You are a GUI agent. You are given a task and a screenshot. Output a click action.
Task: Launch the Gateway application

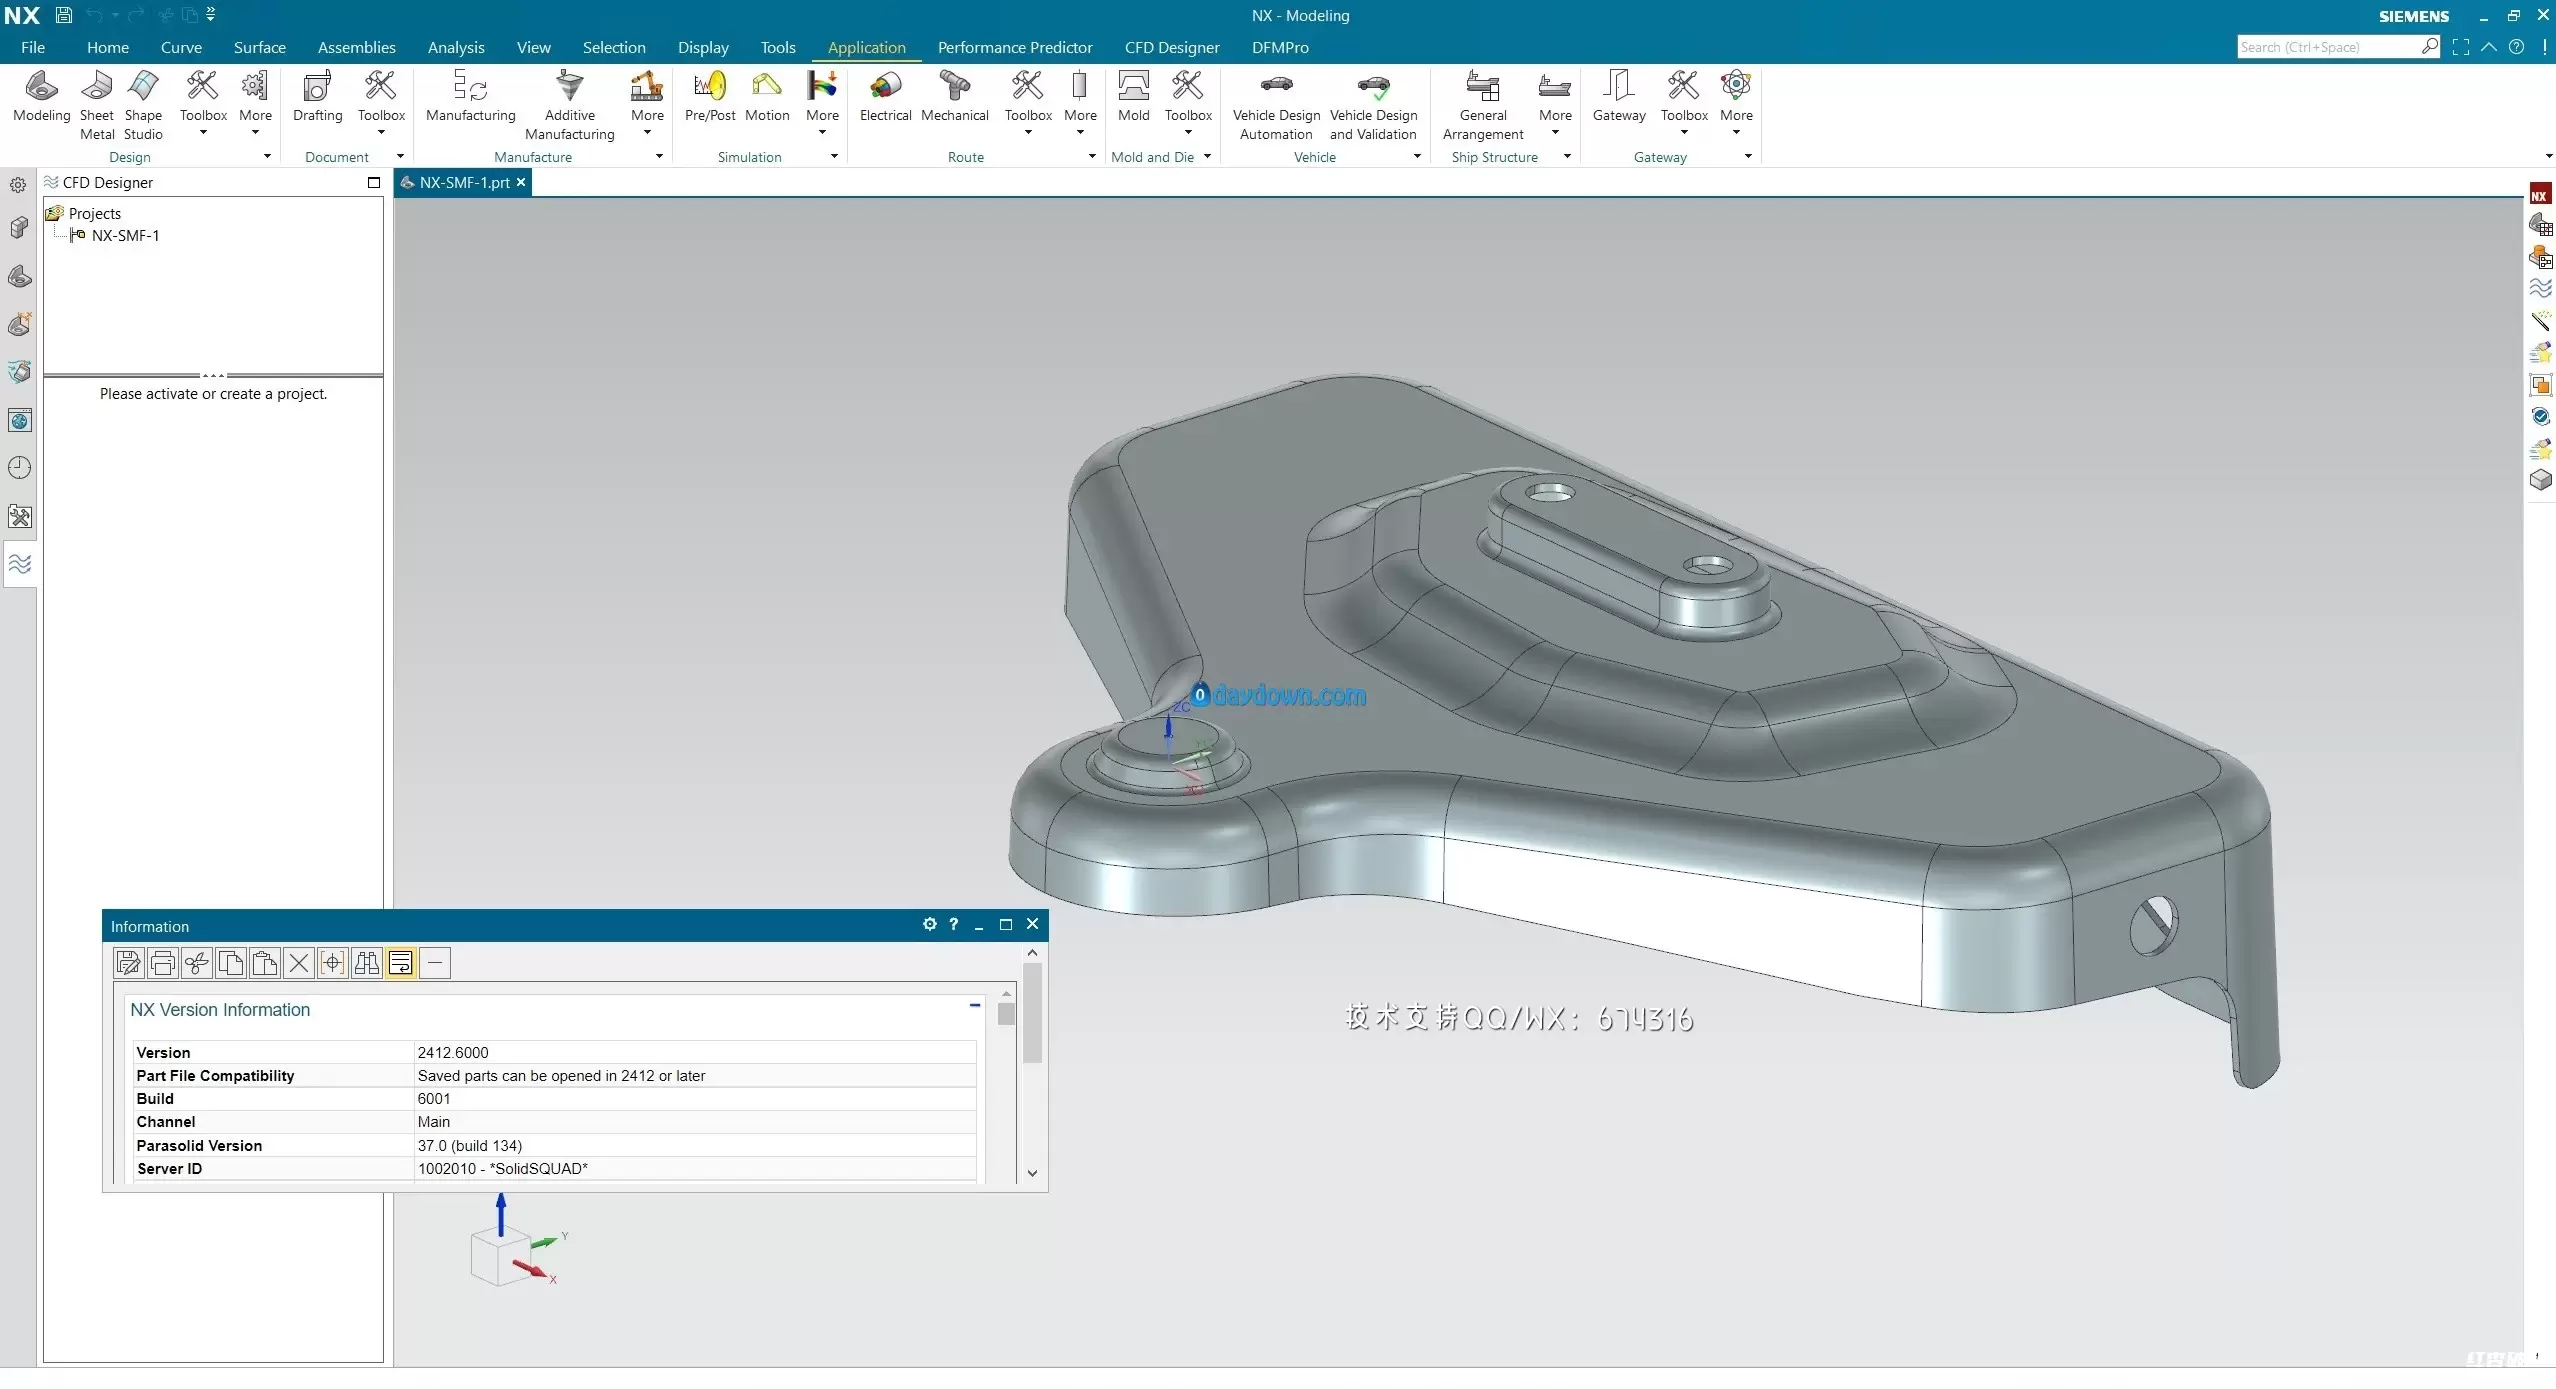point(1619,97)
